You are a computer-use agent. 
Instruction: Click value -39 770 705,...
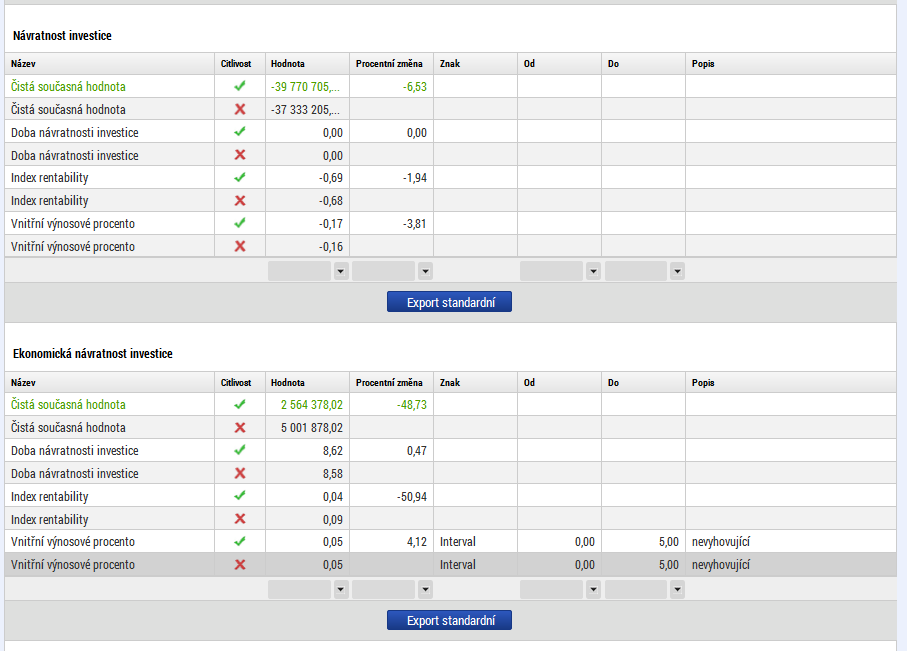pyautogui.click(x=305, y=87)
